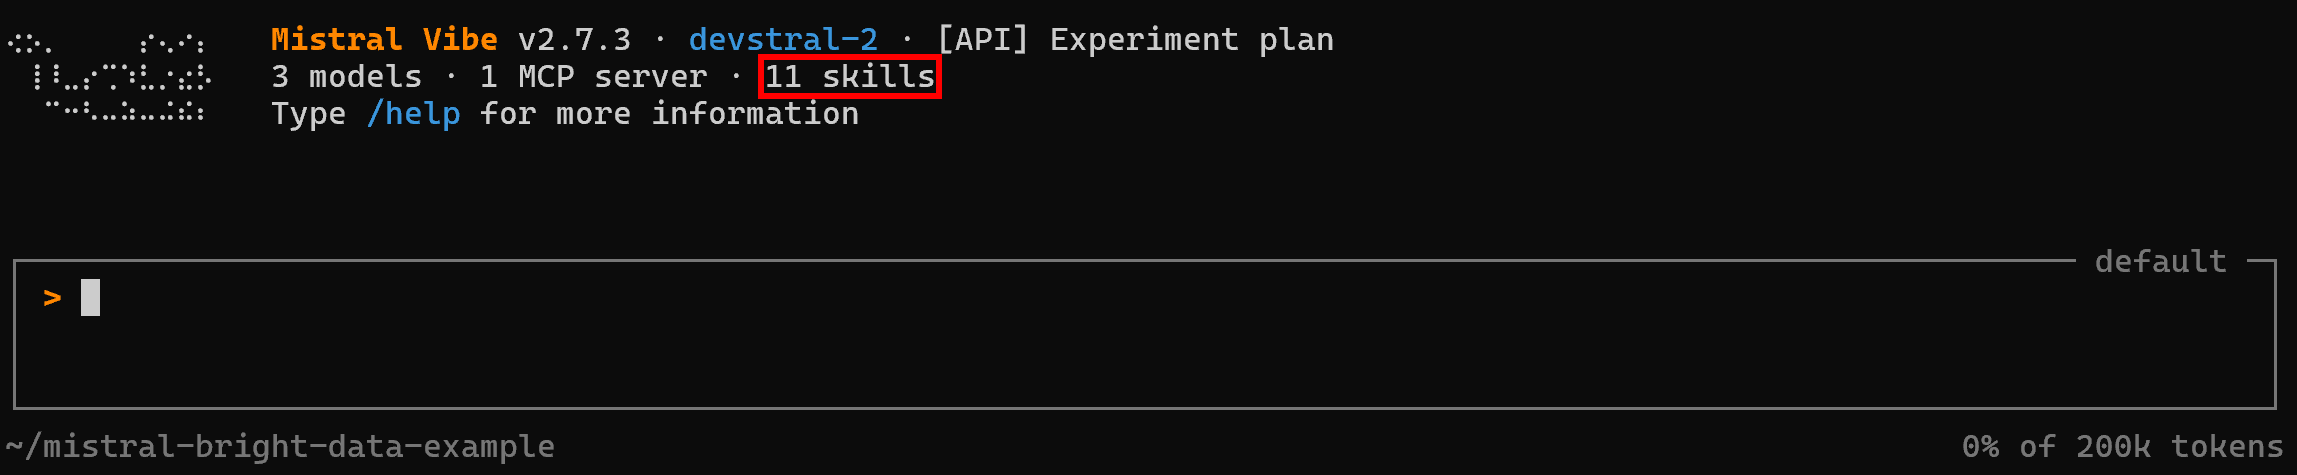Click the devstral-2 model name

(783, 40)
